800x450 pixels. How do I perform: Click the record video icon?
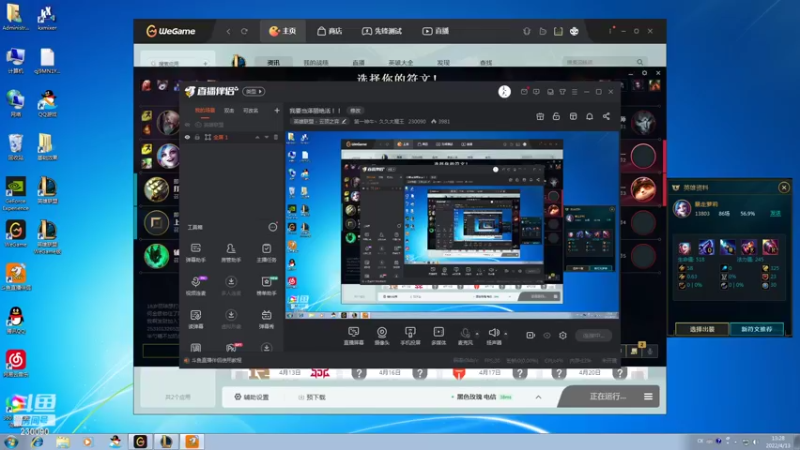pyautogui.click(x=531, y=335)
